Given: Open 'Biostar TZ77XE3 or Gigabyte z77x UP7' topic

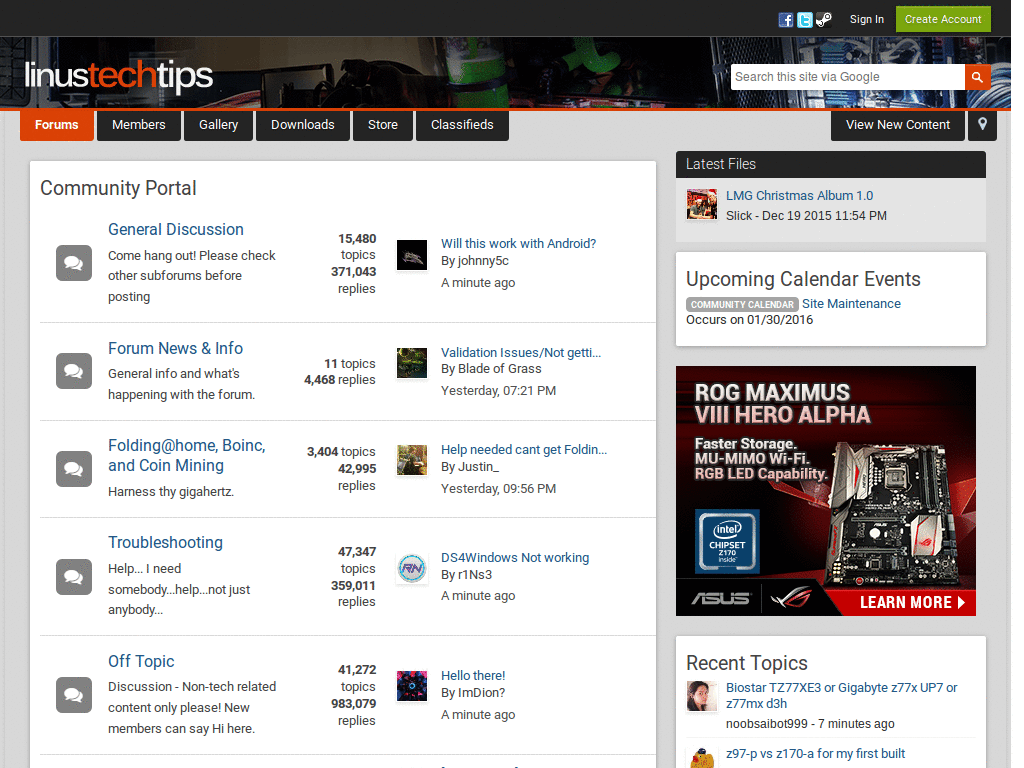Looking at the screenshot, I should [x=842, y=696].
